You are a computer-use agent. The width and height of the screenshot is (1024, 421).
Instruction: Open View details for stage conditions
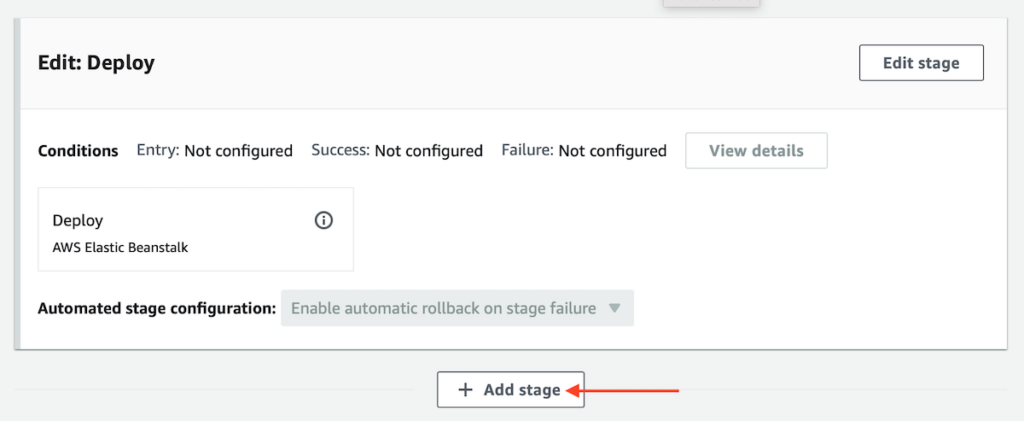756,151
